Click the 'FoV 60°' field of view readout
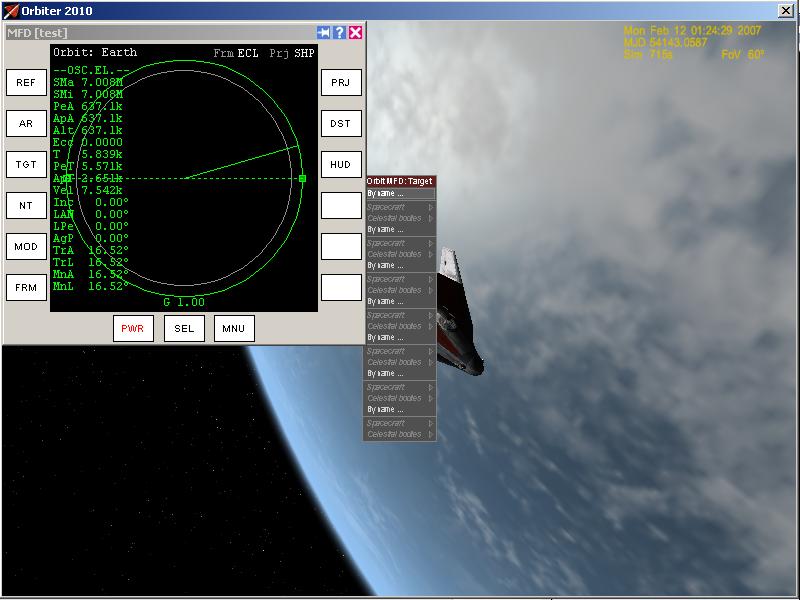The height and width of the screenshot is (600, 800). (x=743, y=54)
